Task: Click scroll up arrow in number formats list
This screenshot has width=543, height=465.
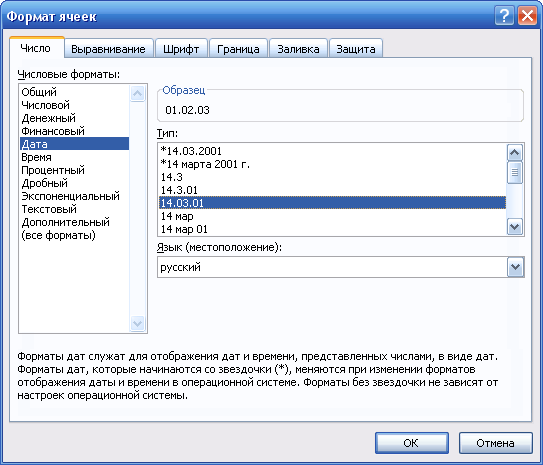Action: coord(137,93)
